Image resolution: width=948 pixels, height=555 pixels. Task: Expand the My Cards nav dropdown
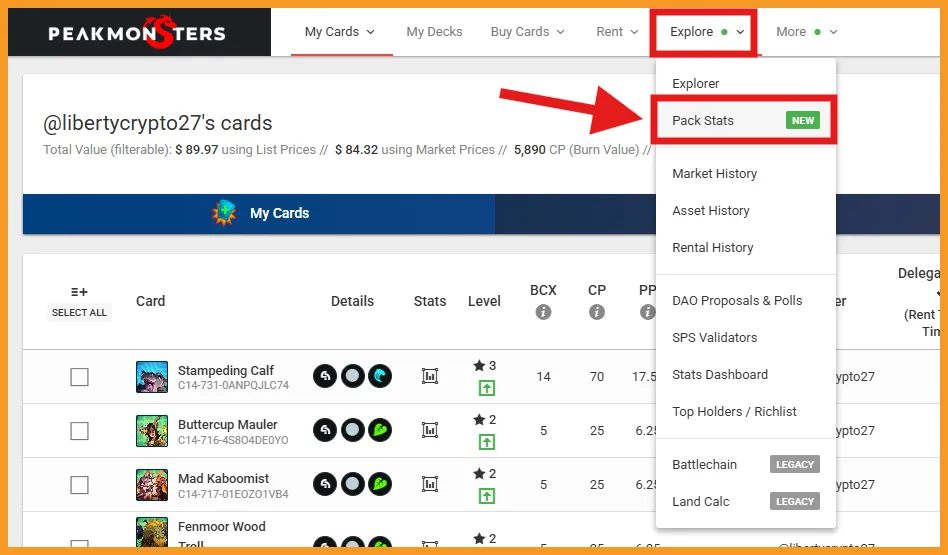coord(340,32)
